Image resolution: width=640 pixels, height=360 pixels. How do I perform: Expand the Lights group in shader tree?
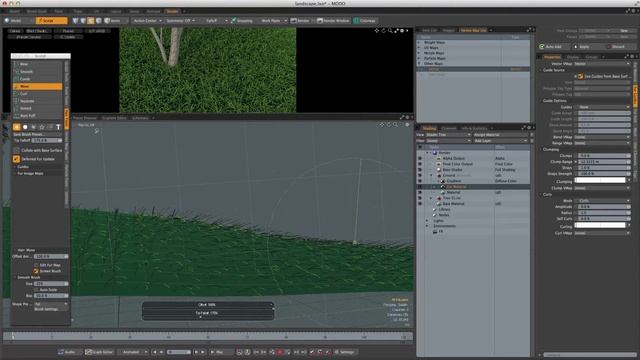427,220
